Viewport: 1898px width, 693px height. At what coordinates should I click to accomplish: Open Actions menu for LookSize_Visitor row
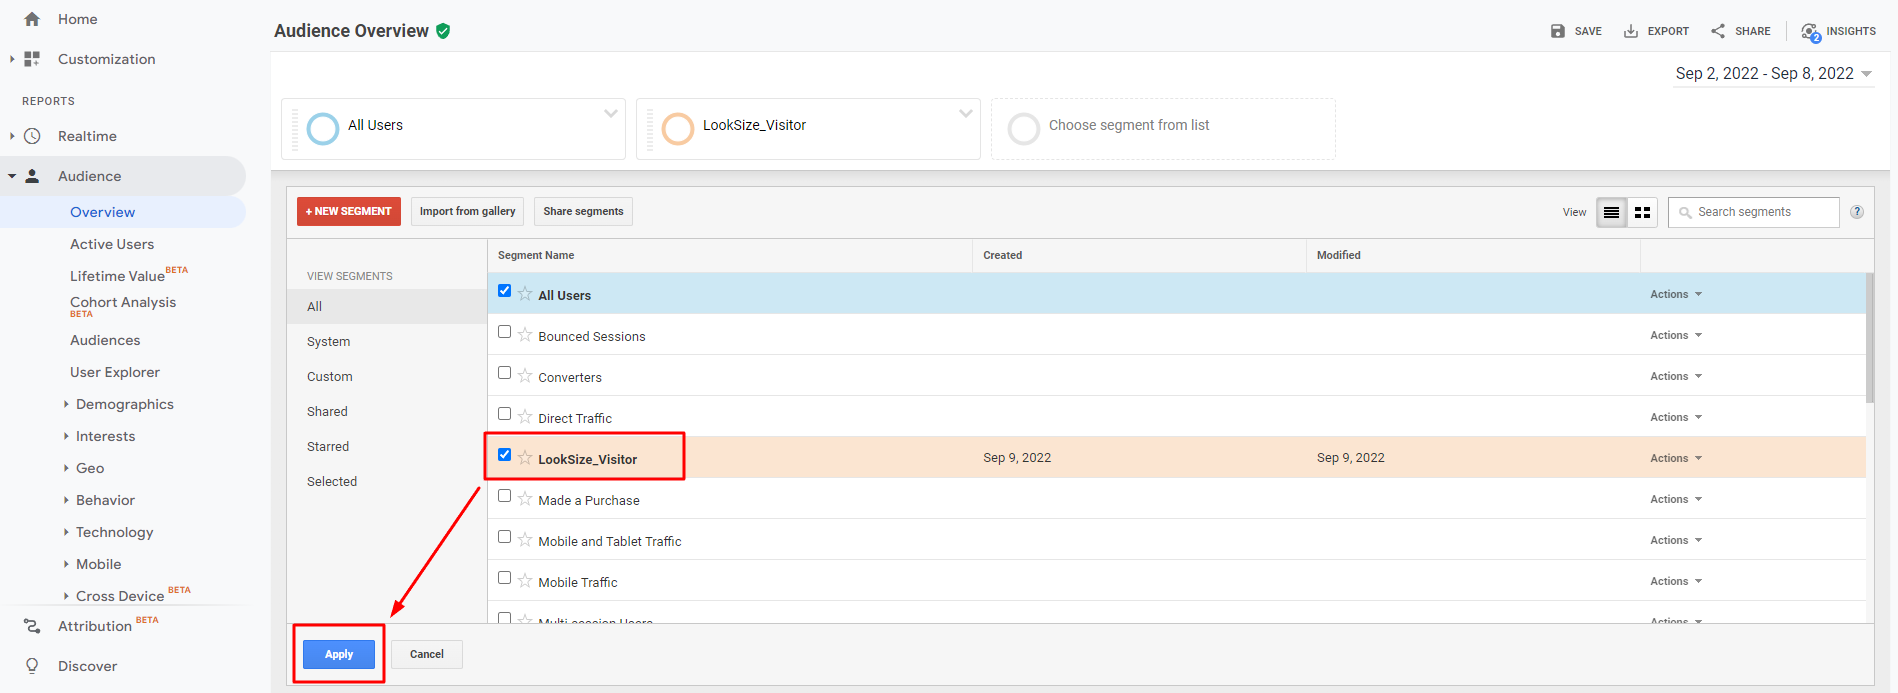[1676, 458]
